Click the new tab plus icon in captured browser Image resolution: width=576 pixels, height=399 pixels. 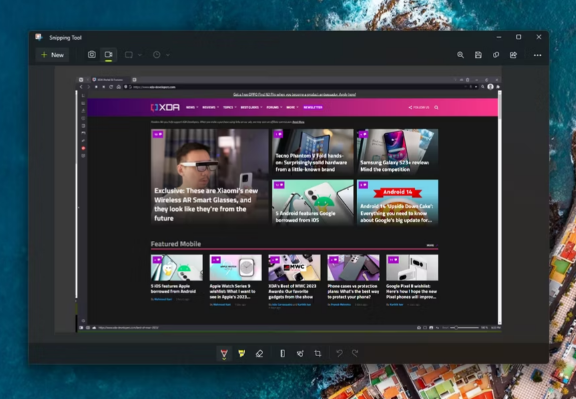point(134,79)
